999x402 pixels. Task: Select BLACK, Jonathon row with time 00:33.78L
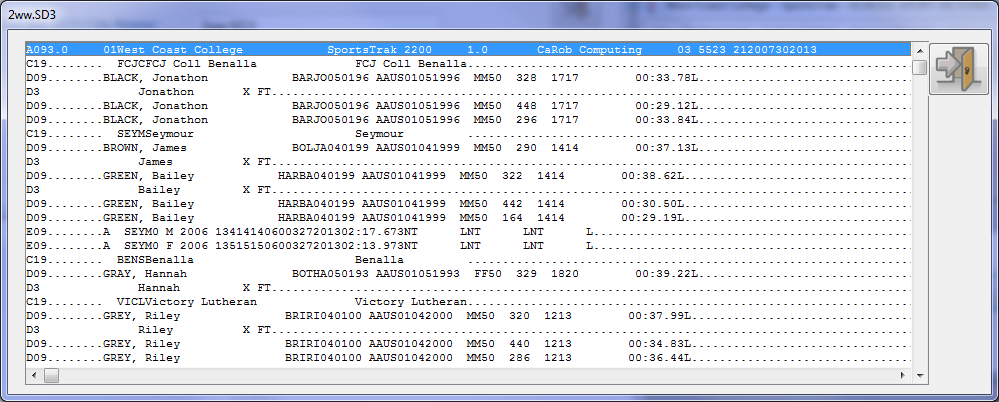click(x=468, y=78)
